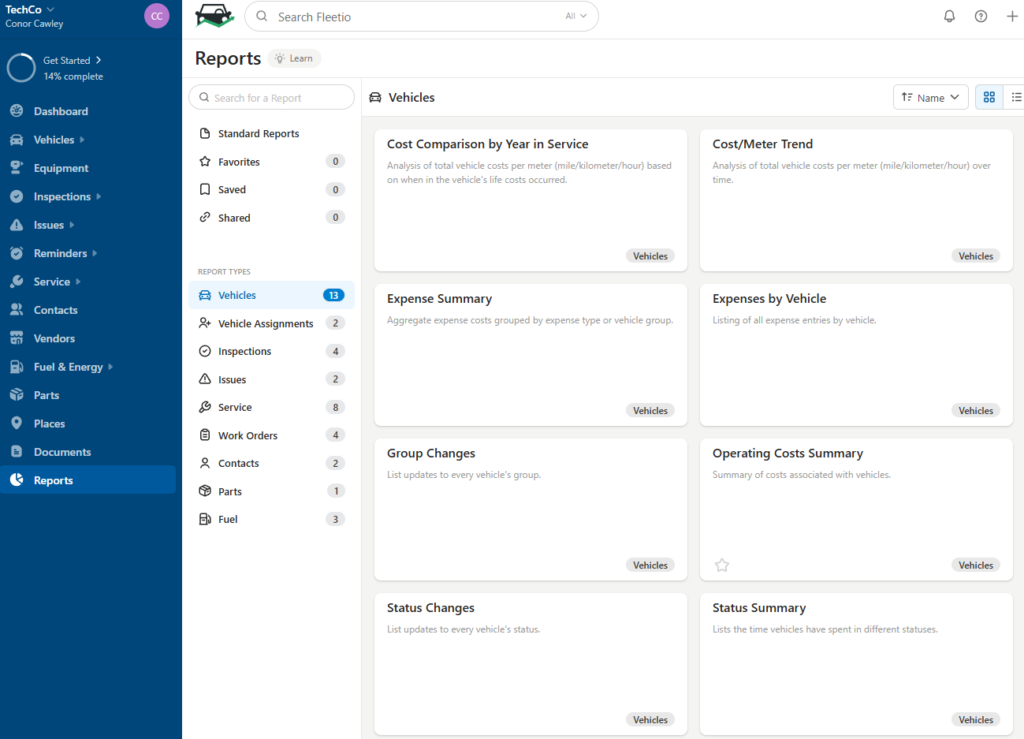Favorite the Operating Costs Summary report
This screenshot has height=739, width=1024.
point(722,565)
